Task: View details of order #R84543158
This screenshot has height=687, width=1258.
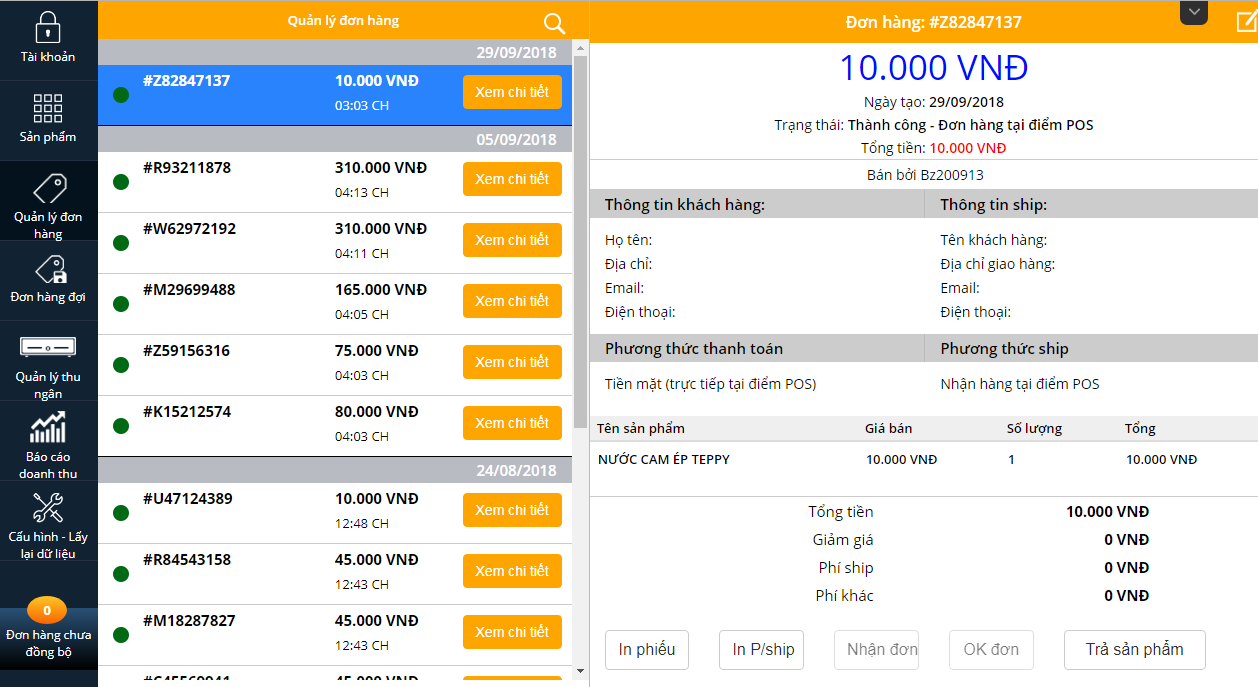Action: coord(512,571)
